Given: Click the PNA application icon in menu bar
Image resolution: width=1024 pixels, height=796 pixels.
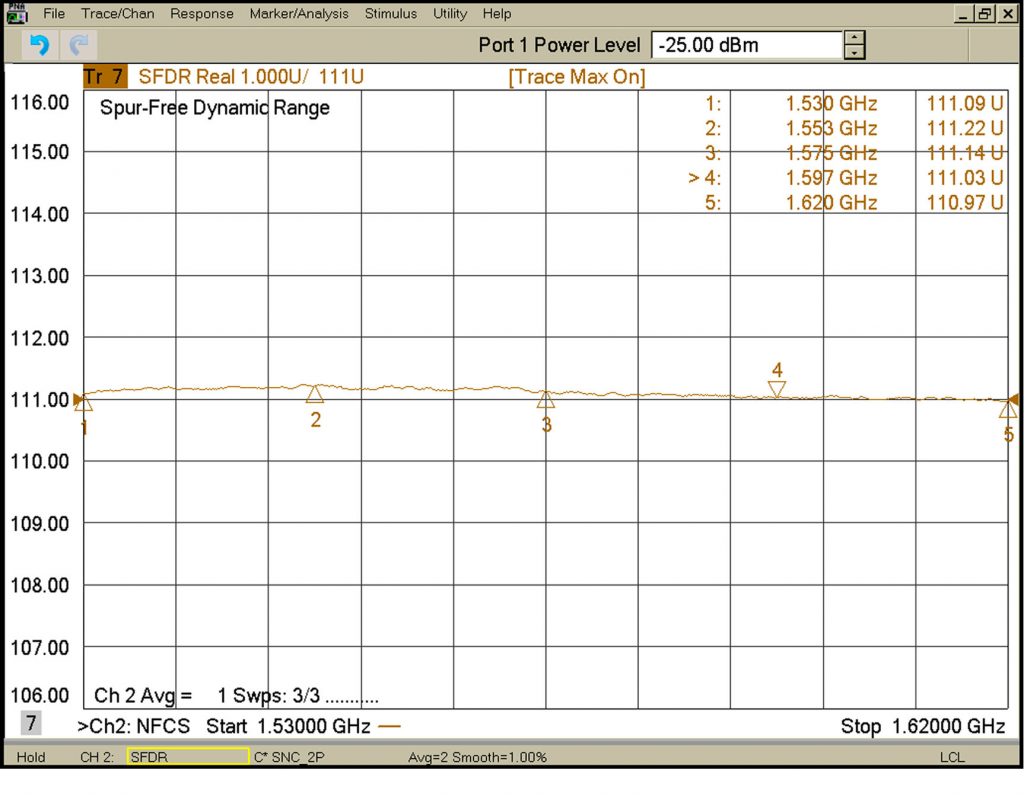Looking at the screenshot, I should [17, 14].
